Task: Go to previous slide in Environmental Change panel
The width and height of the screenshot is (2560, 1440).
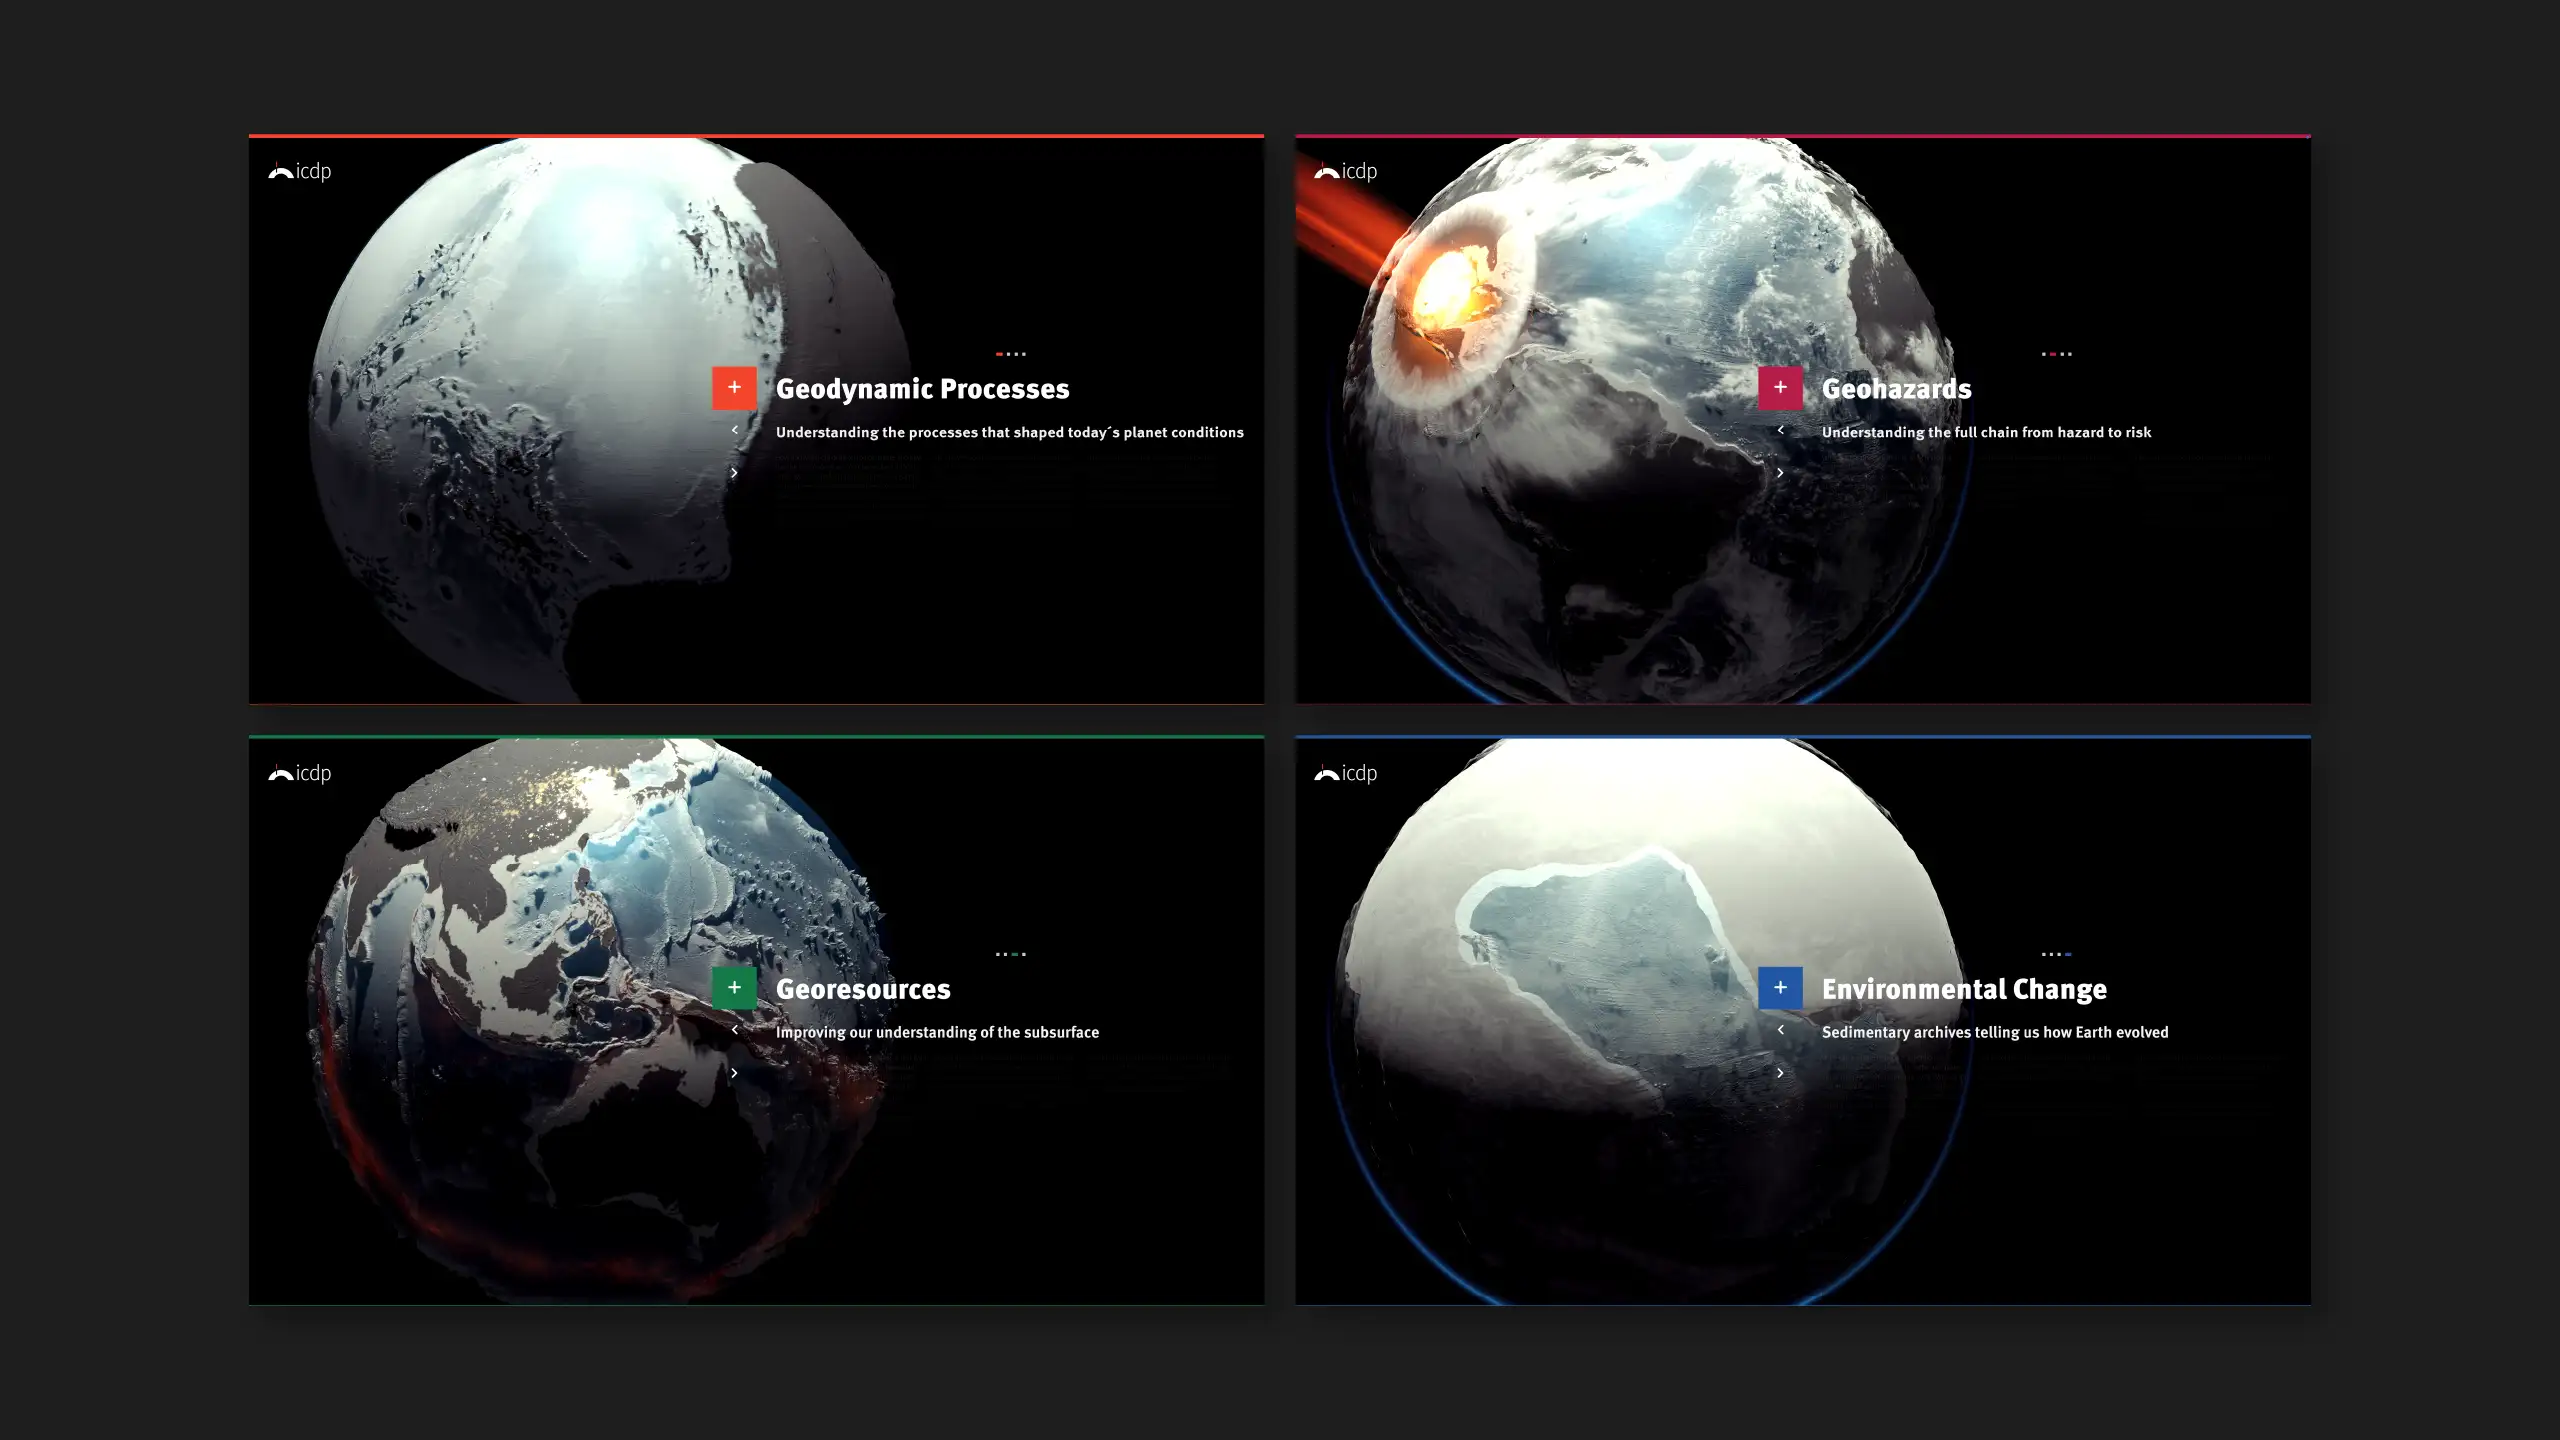Action: pos(1780,1030)
